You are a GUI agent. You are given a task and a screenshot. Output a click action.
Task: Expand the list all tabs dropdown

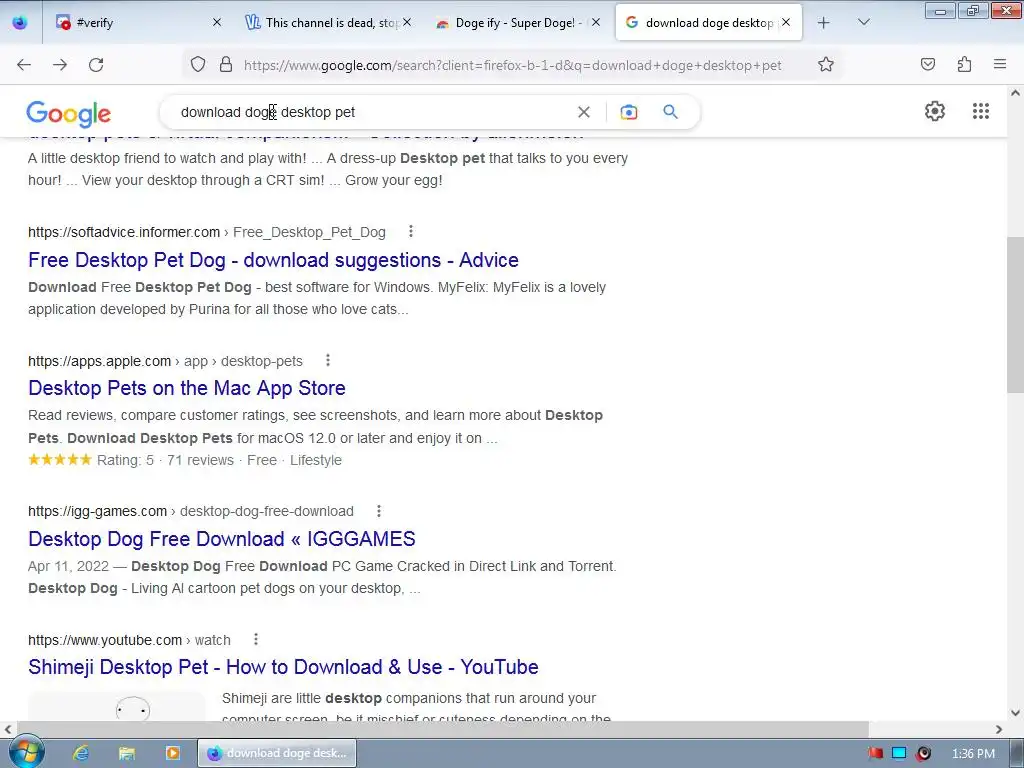863,22
